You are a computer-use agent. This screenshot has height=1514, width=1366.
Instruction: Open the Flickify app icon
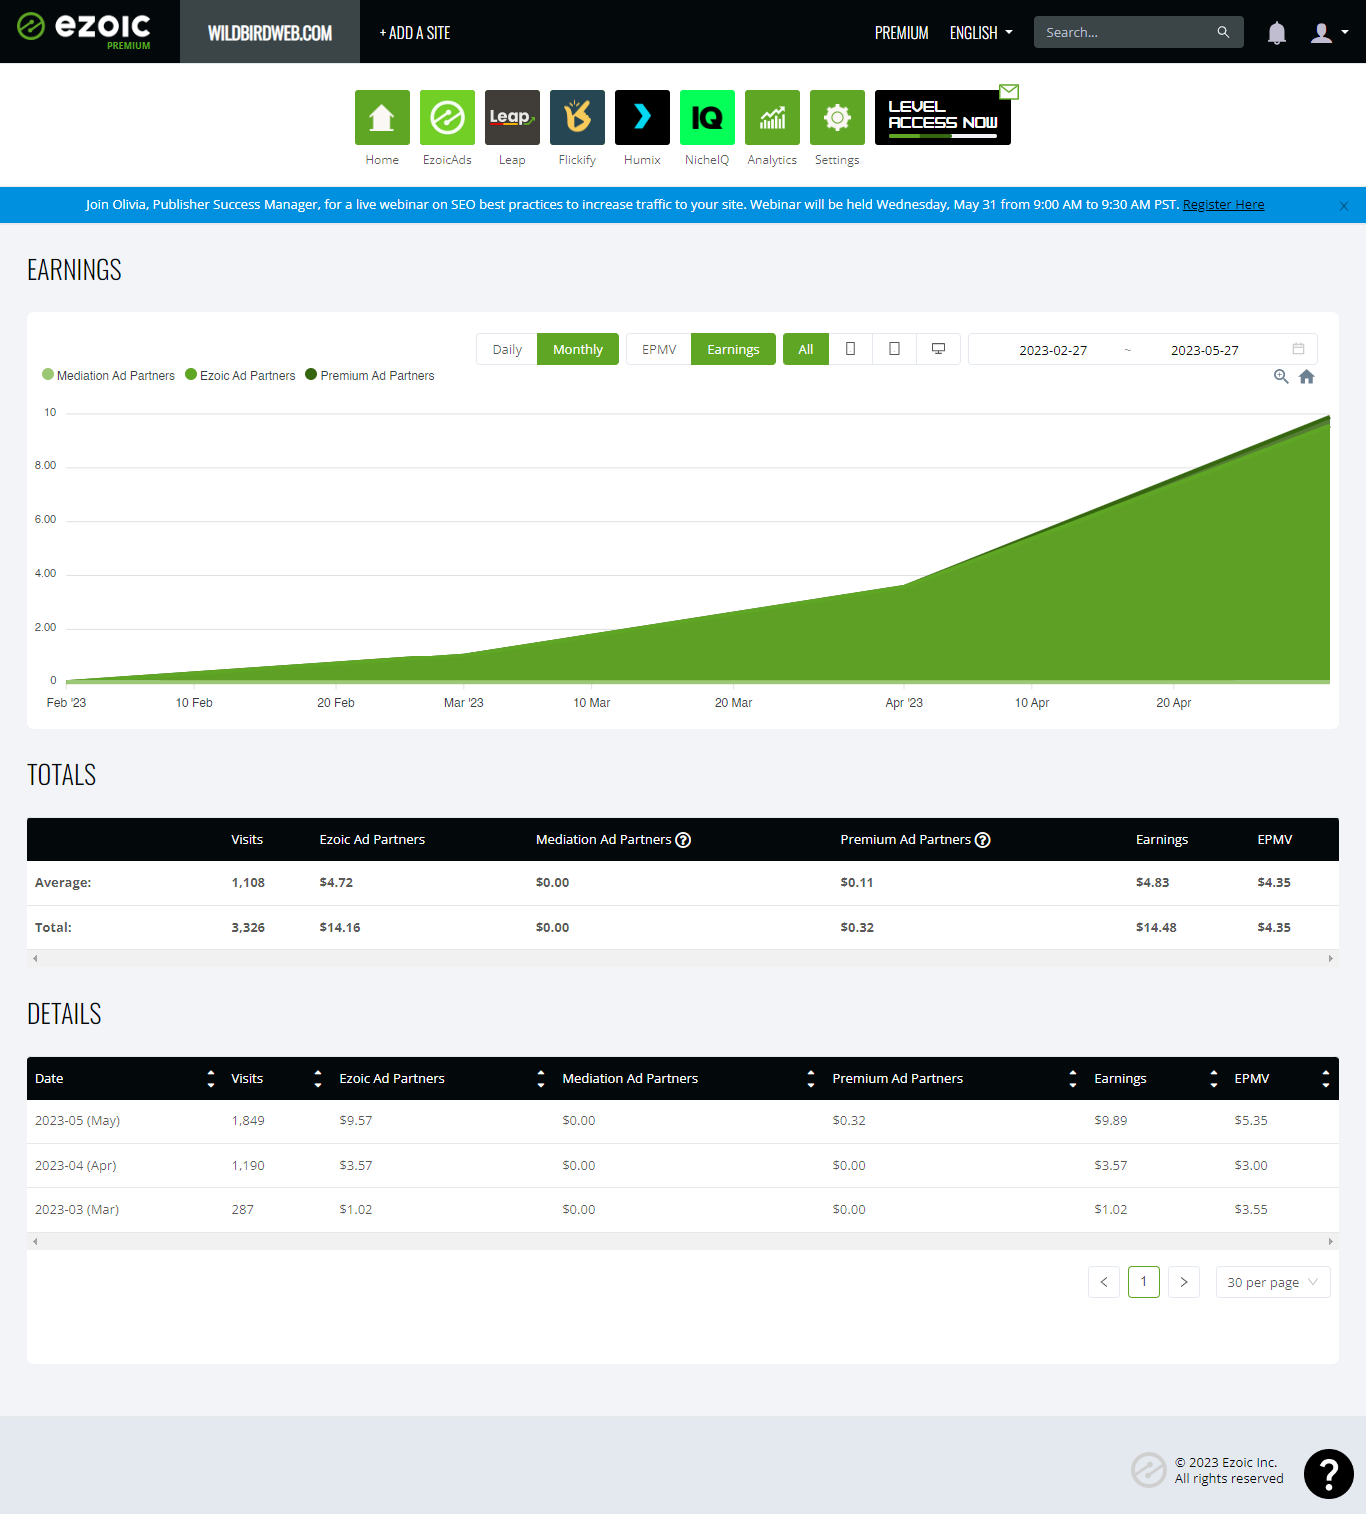577,117
